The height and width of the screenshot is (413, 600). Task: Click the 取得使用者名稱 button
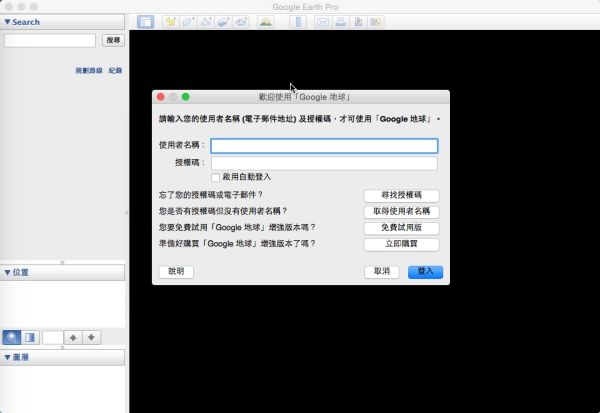(x=401, y=211)
